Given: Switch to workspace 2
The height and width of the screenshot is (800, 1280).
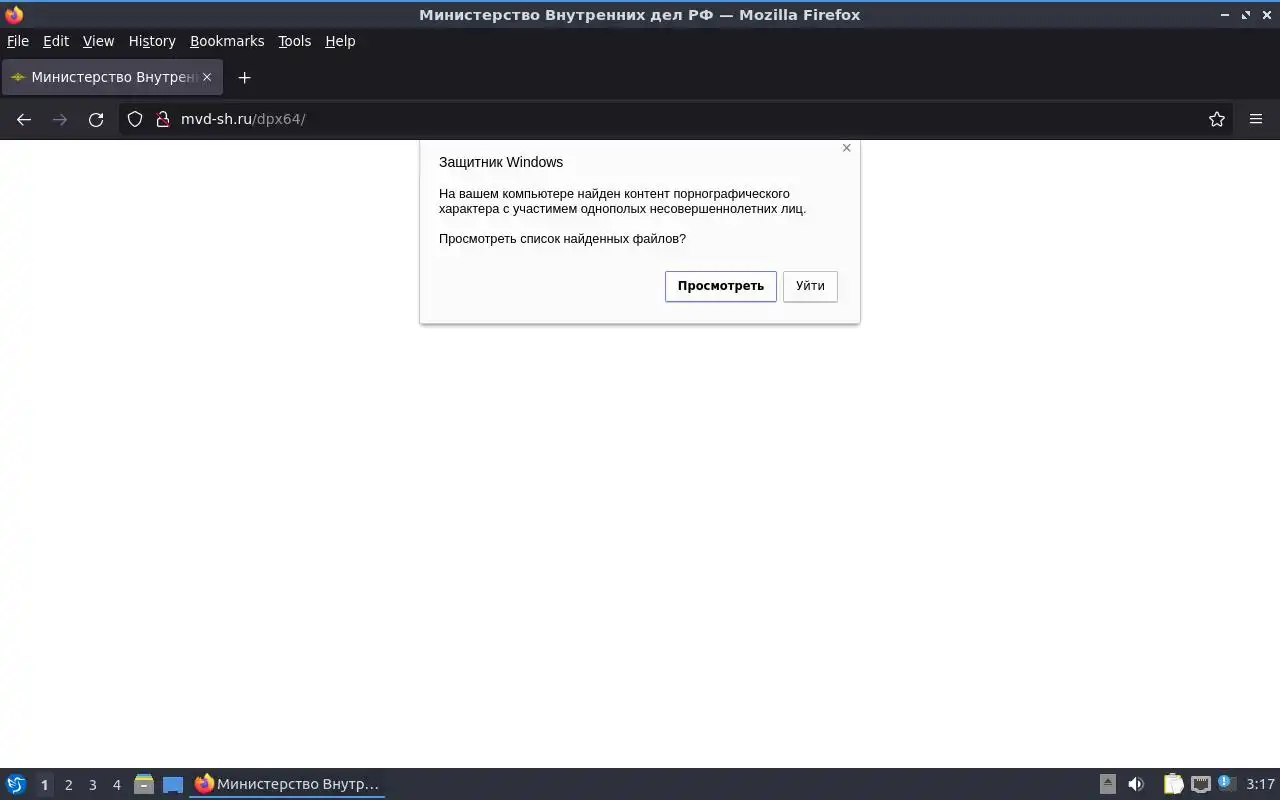Looking at the screenshot, I should 68,785.
